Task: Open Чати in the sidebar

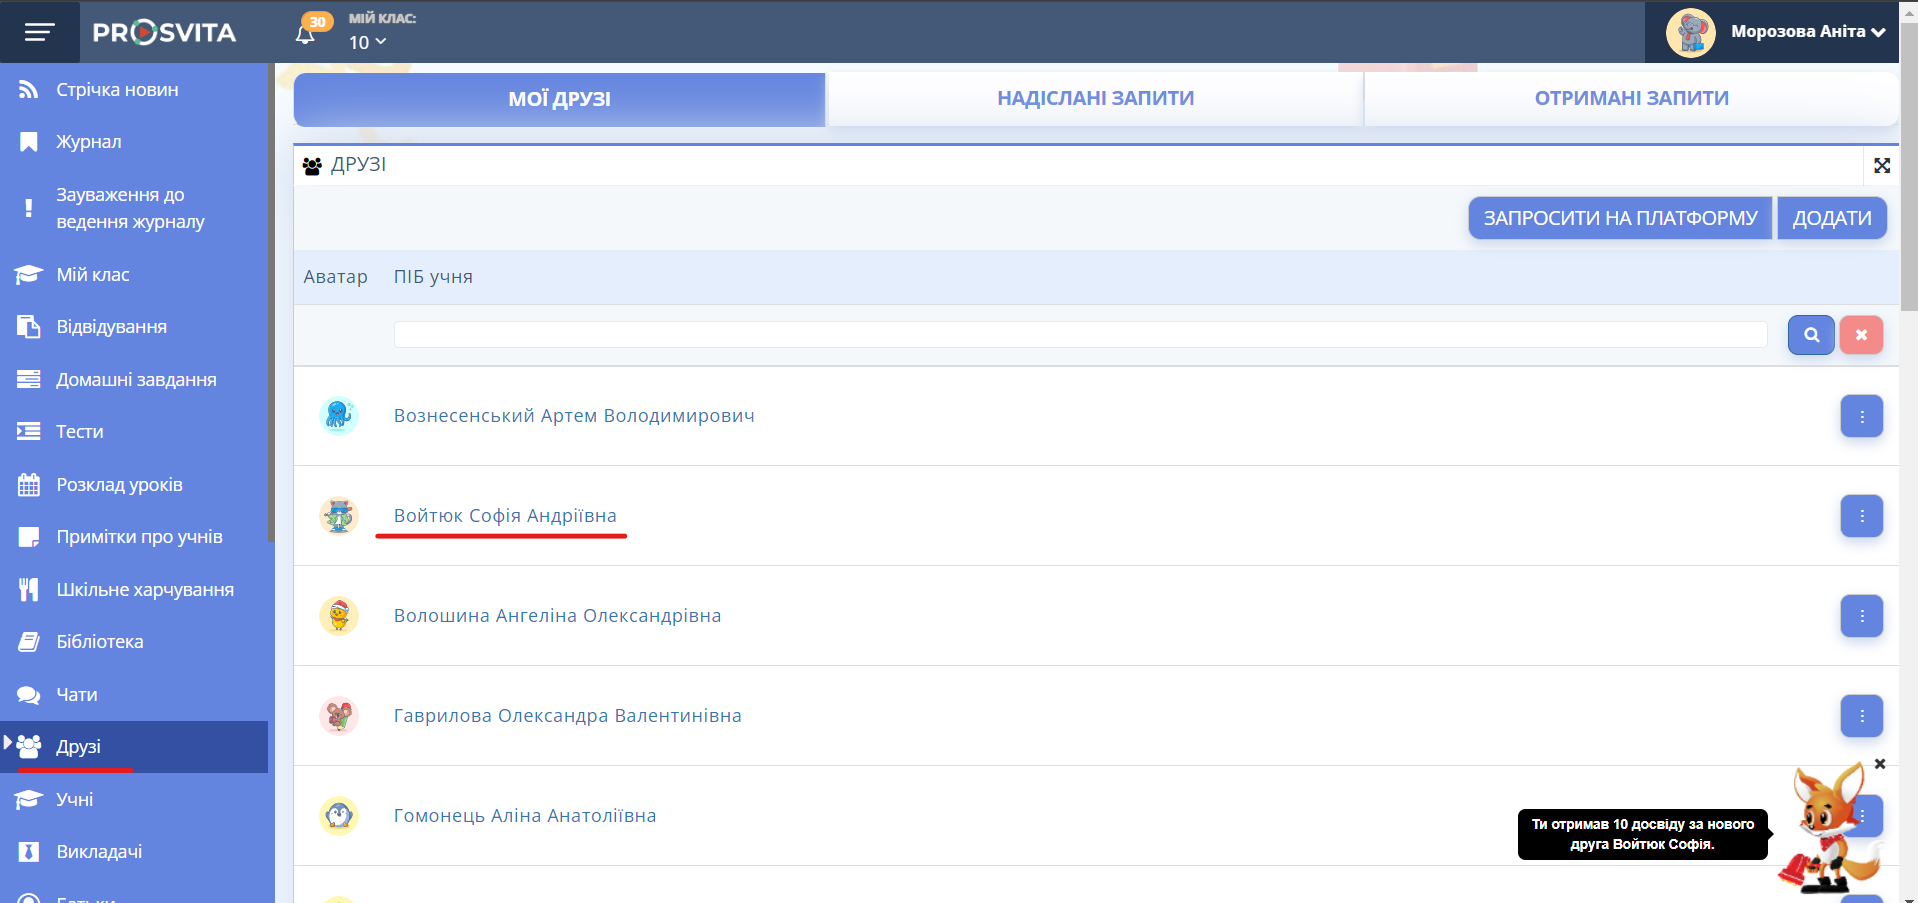Action: click(x=77, y=695)
